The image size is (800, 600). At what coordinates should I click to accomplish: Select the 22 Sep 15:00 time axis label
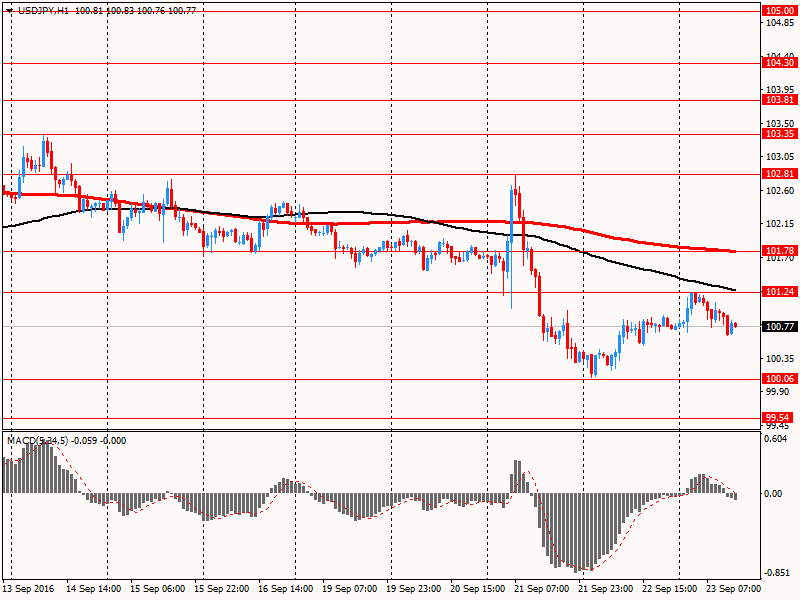(x=669, y=589)
